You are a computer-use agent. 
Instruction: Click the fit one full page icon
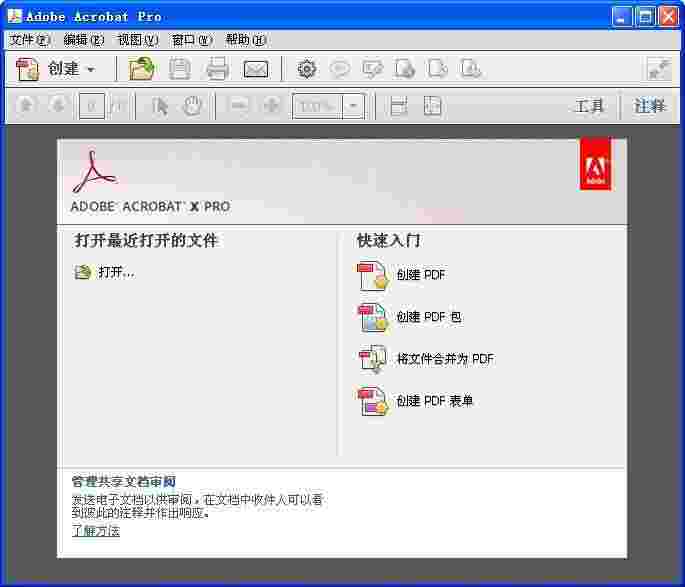click(432, 106)
